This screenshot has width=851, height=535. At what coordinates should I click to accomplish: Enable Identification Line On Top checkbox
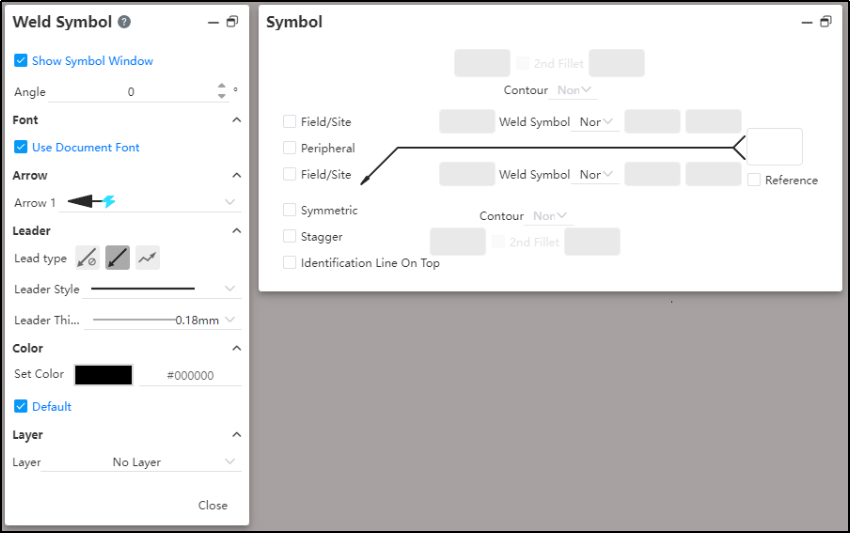[x=289, y=263]
